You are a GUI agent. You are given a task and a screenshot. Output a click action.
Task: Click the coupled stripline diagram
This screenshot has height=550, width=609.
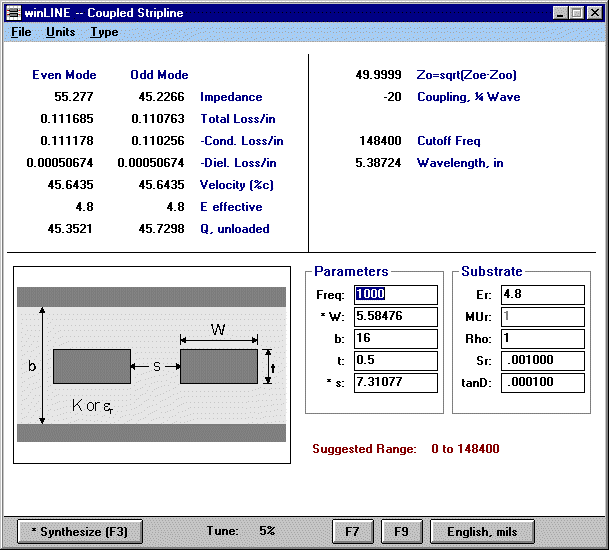coord(152,365)
